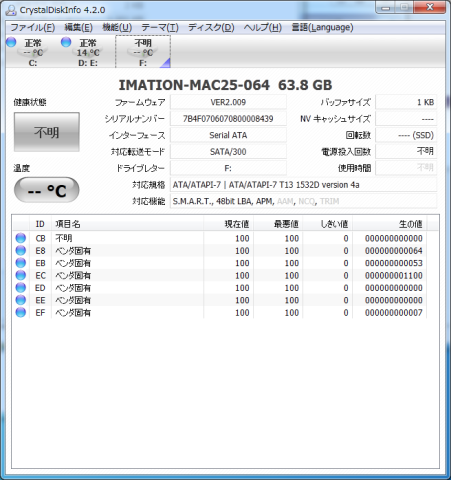
Task: Open the 機能(U) menu
Action: tap(117, 27)
